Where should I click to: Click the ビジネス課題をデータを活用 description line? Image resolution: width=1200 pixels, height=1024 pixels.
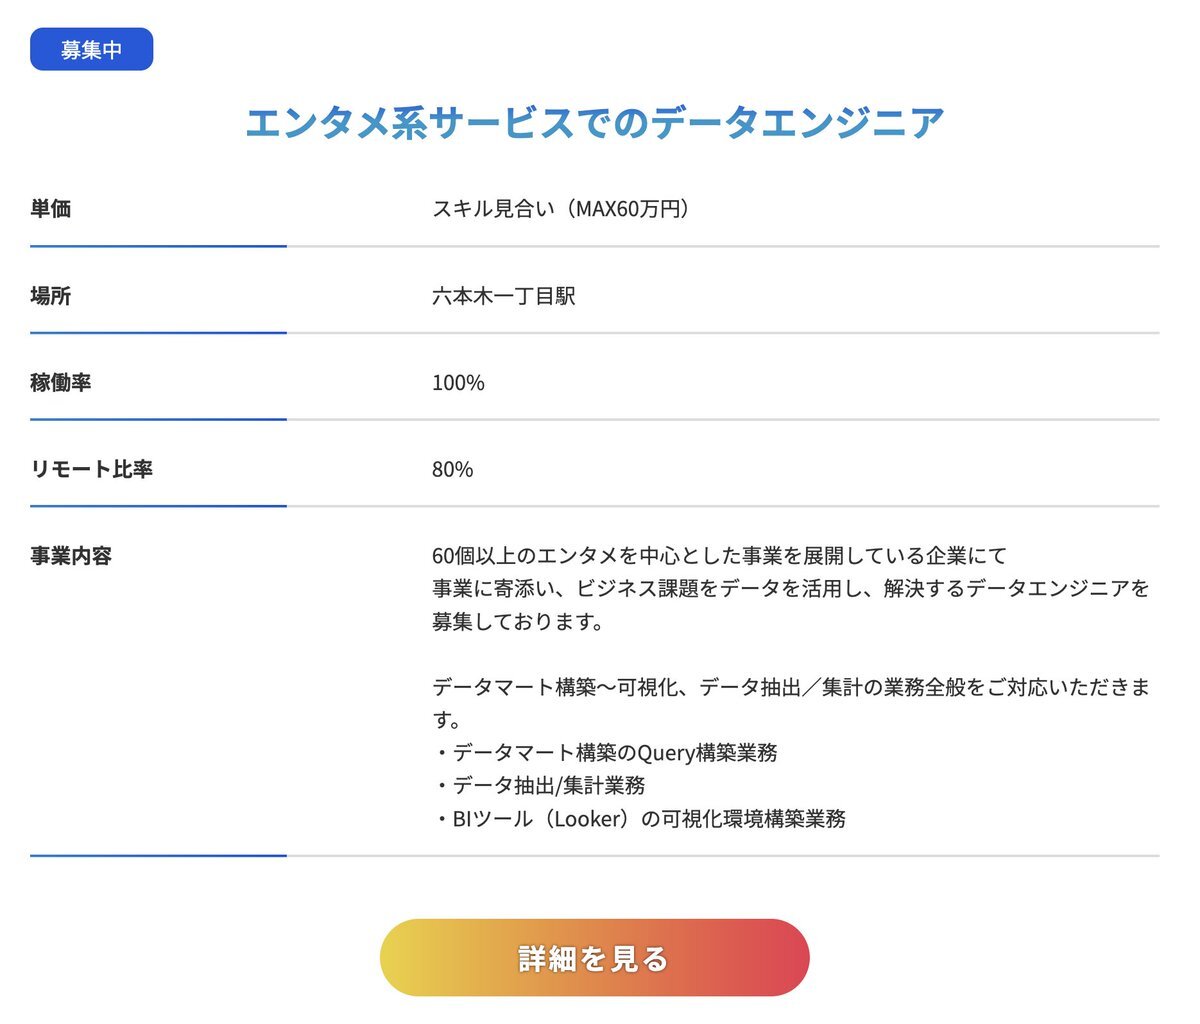click(791, 588)
